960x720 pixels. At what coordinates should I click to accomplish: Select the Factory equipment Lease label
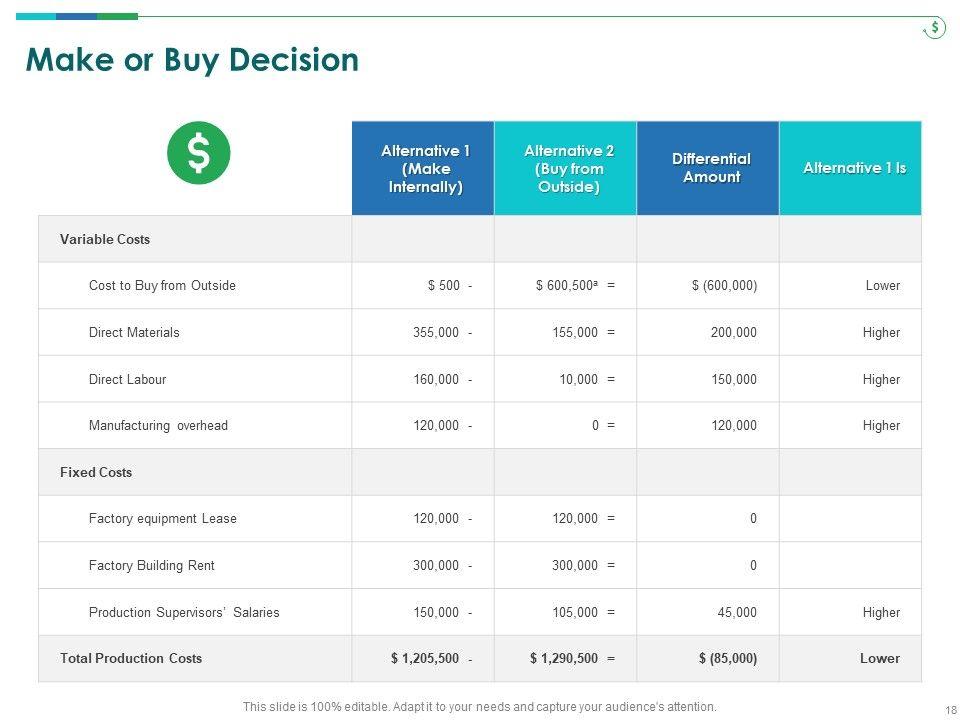tap(162, 519)
